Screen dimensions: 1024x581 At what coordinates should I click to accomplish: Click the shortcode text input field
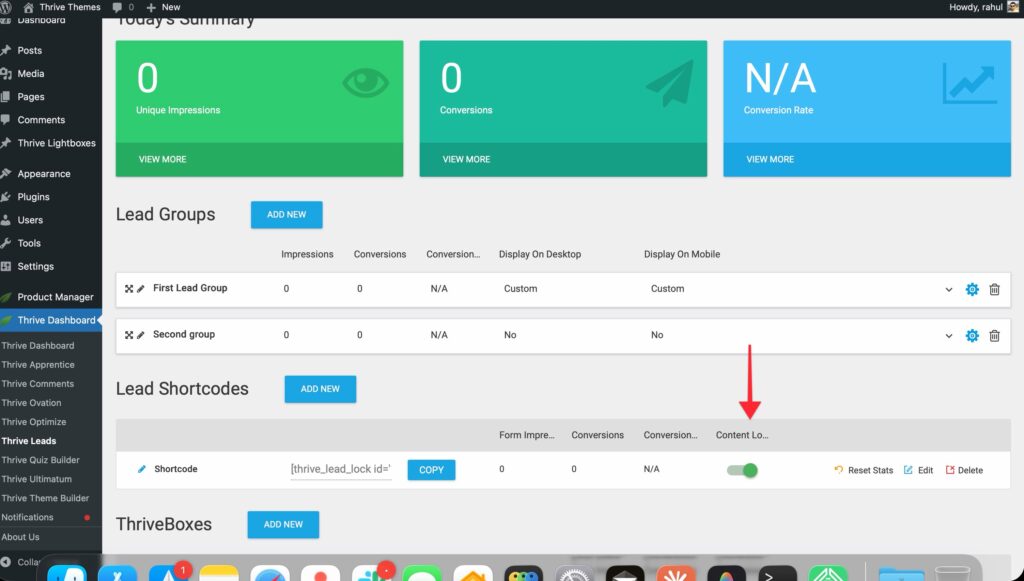click(x=341, y=469)
